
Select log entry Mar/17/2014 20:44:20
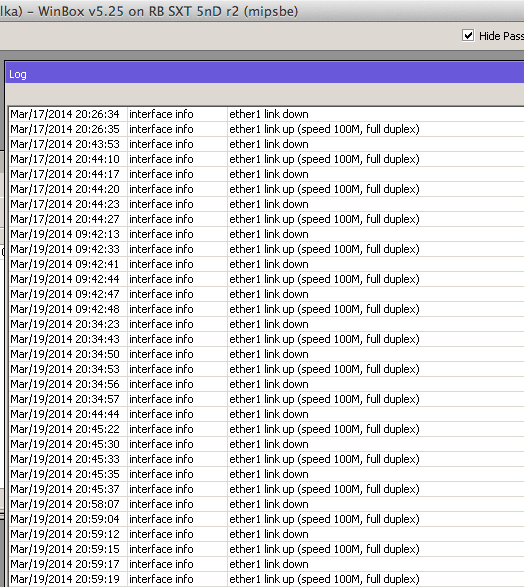click(266, 189)
